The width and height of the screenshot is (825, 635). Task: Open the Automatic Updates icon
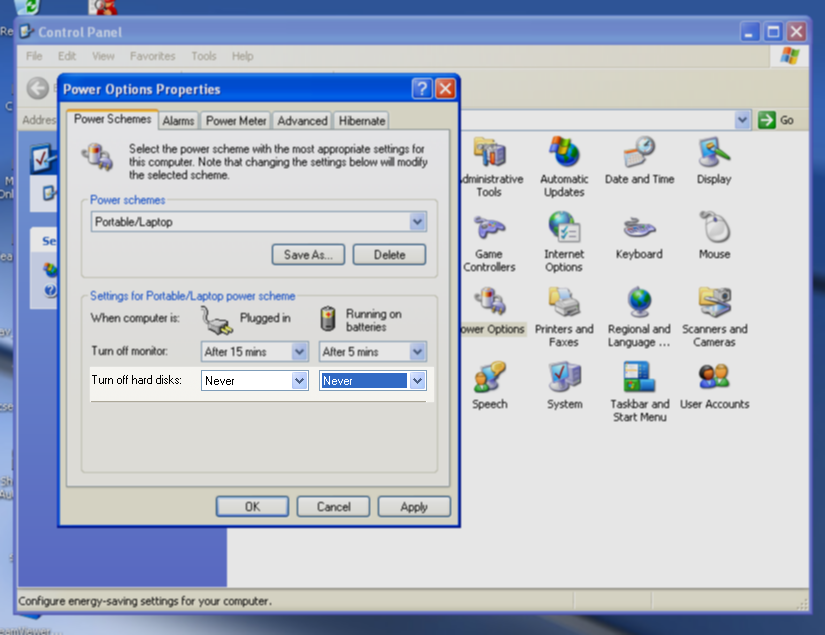coord(564,167)
